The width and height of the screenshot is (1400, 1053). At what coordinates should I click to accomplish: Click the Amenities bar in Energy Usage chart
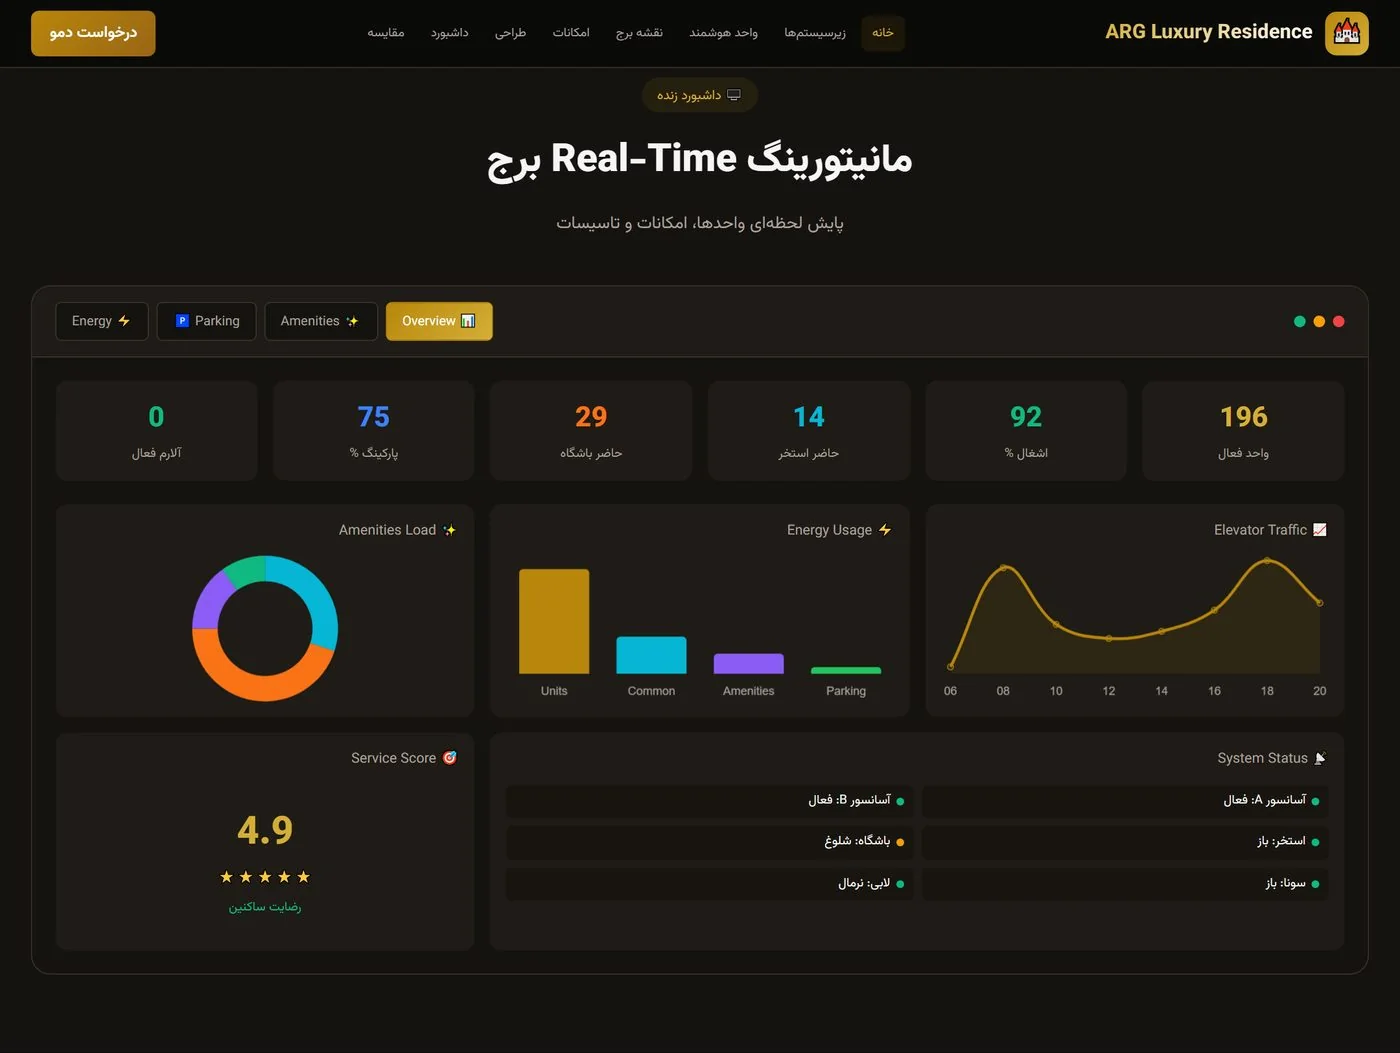point(748,664)
